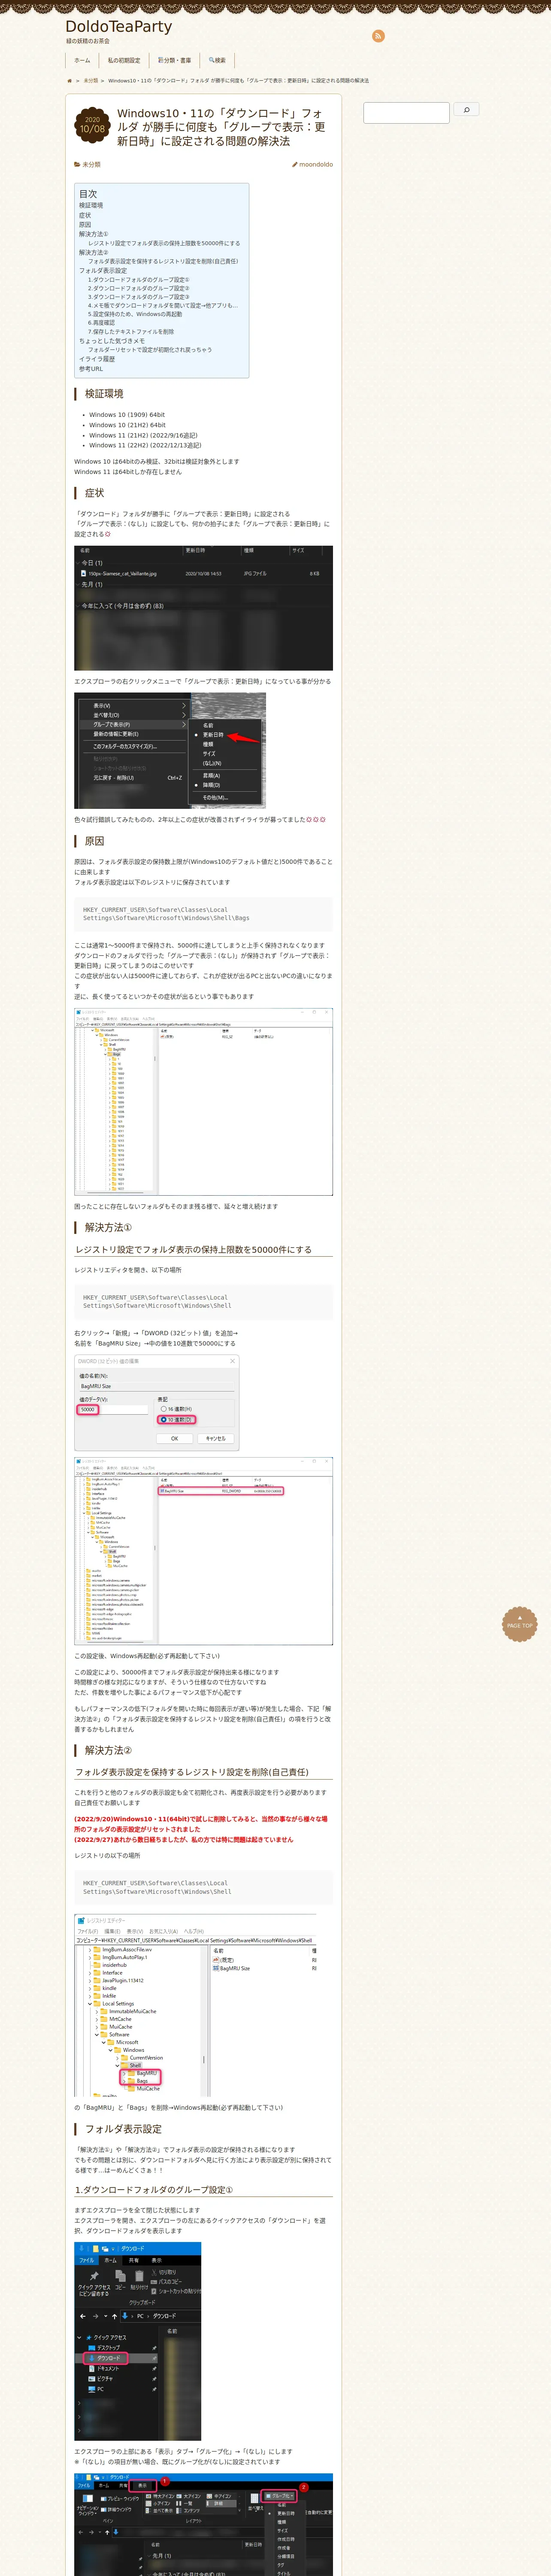Jump to 検証環境 in the table of contents

point(91,205)
